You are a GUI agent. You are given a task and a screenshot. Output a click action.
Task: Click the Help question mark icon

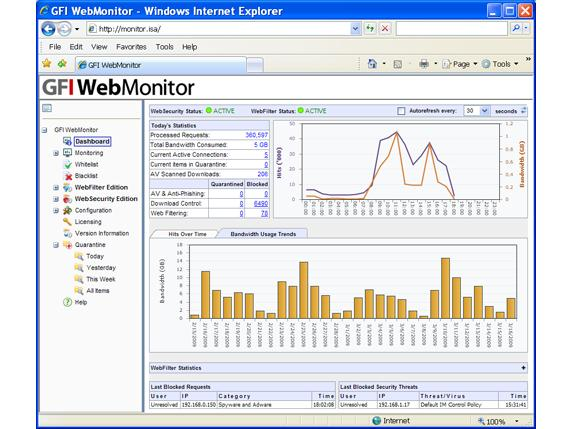(67, 302)
